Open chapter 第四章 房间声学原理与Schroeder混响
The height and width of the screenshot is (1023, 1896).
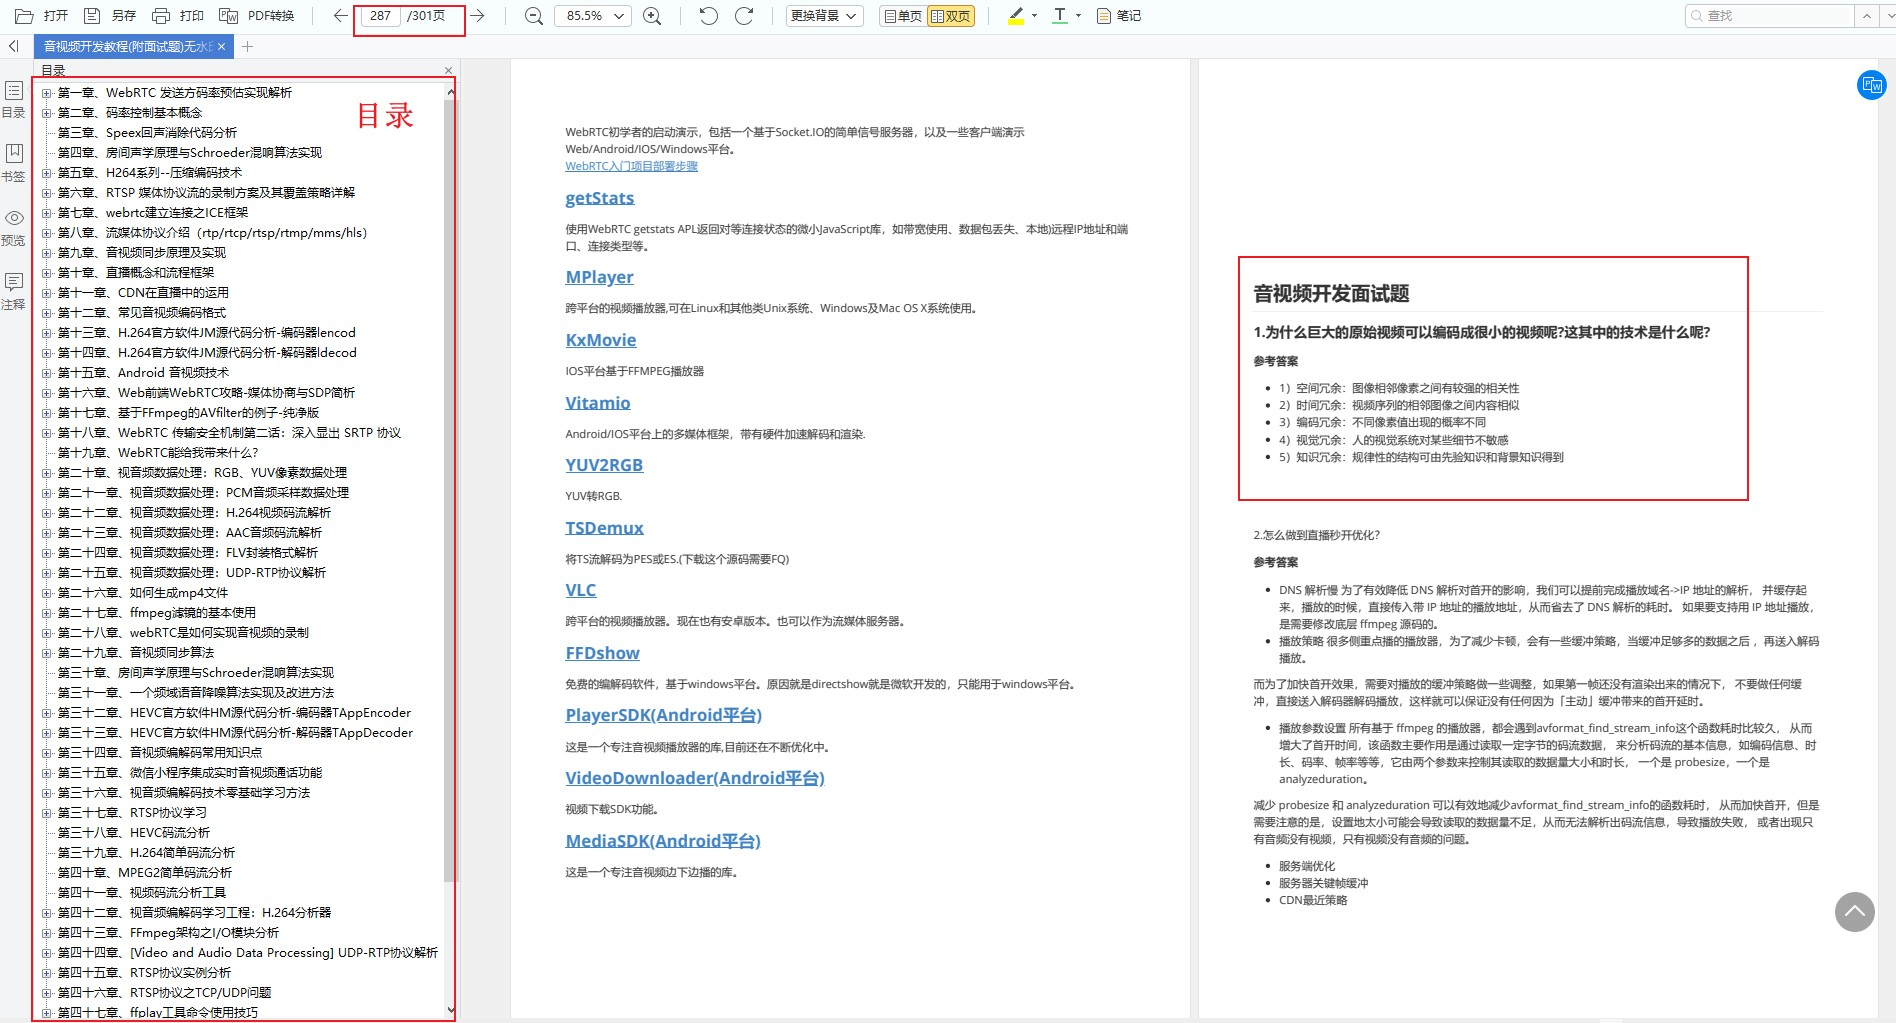[x=190, y=153]
